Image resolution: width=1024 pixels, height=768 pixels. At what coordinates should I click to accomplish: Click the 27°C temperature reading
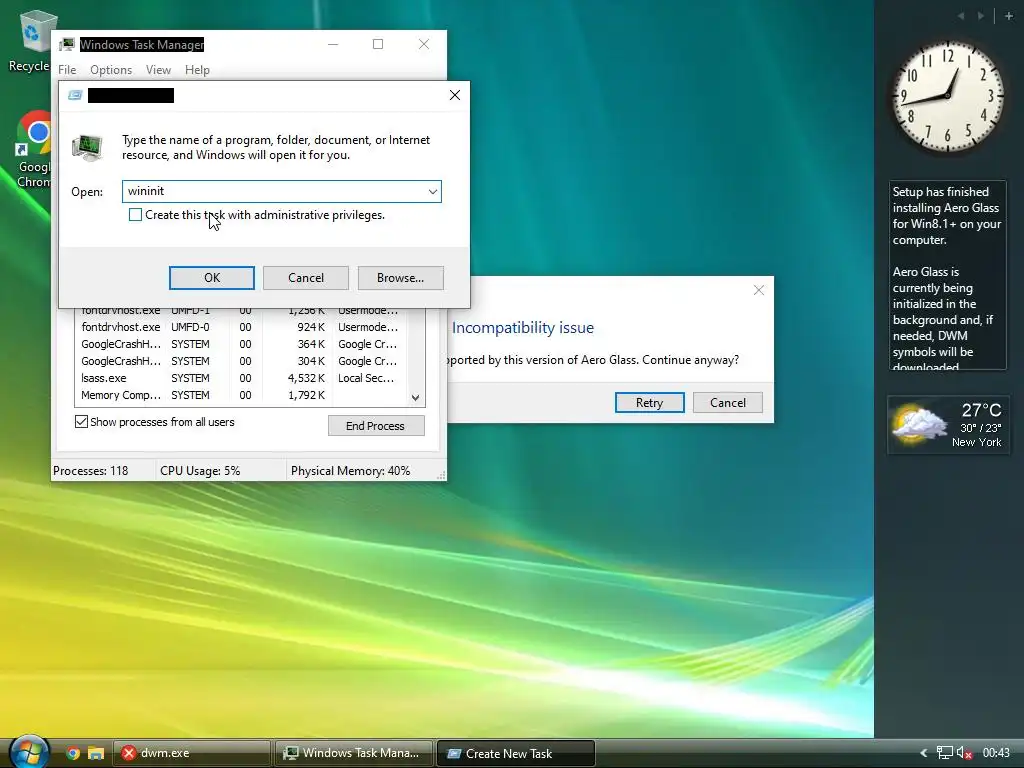click(981, 410)
